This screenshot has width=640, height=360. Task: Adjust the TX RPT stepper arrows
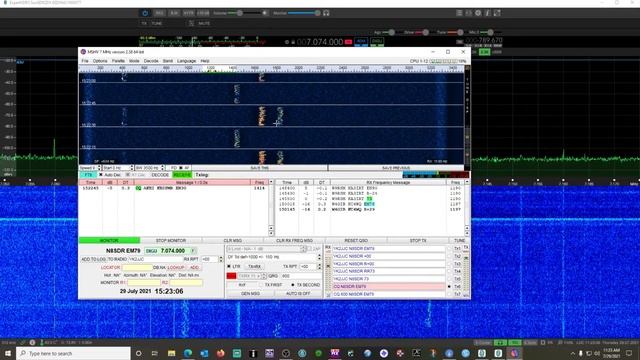pos(319,267)
